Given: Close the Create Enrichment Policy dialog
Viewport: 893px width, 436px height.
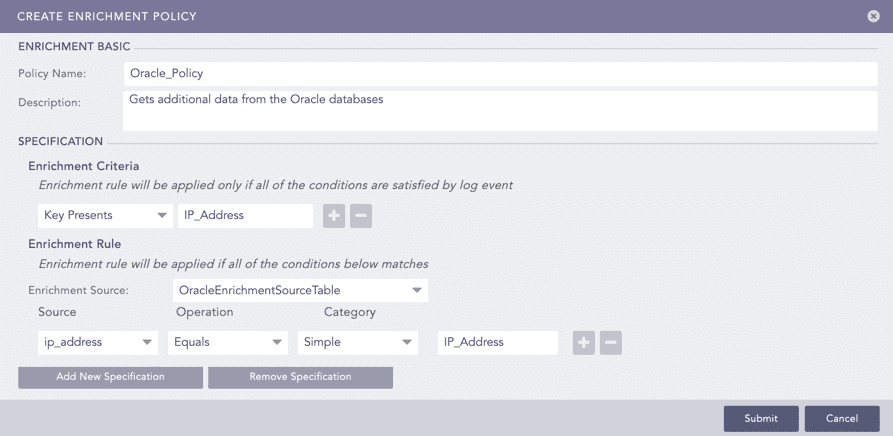Looking at the screenshot, I should point(873,16).
